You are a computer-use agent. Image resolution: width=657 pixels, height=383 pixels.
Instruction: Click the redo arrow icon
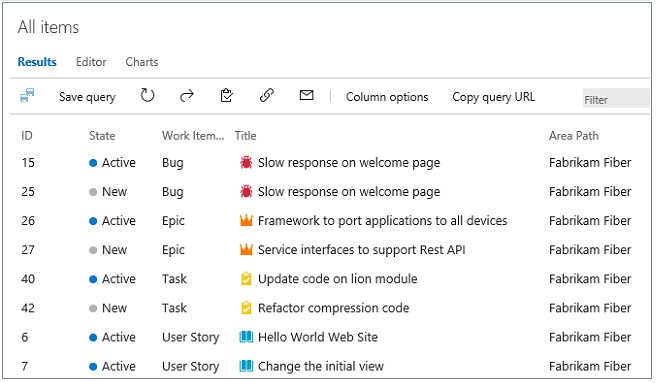pos(186,96)
